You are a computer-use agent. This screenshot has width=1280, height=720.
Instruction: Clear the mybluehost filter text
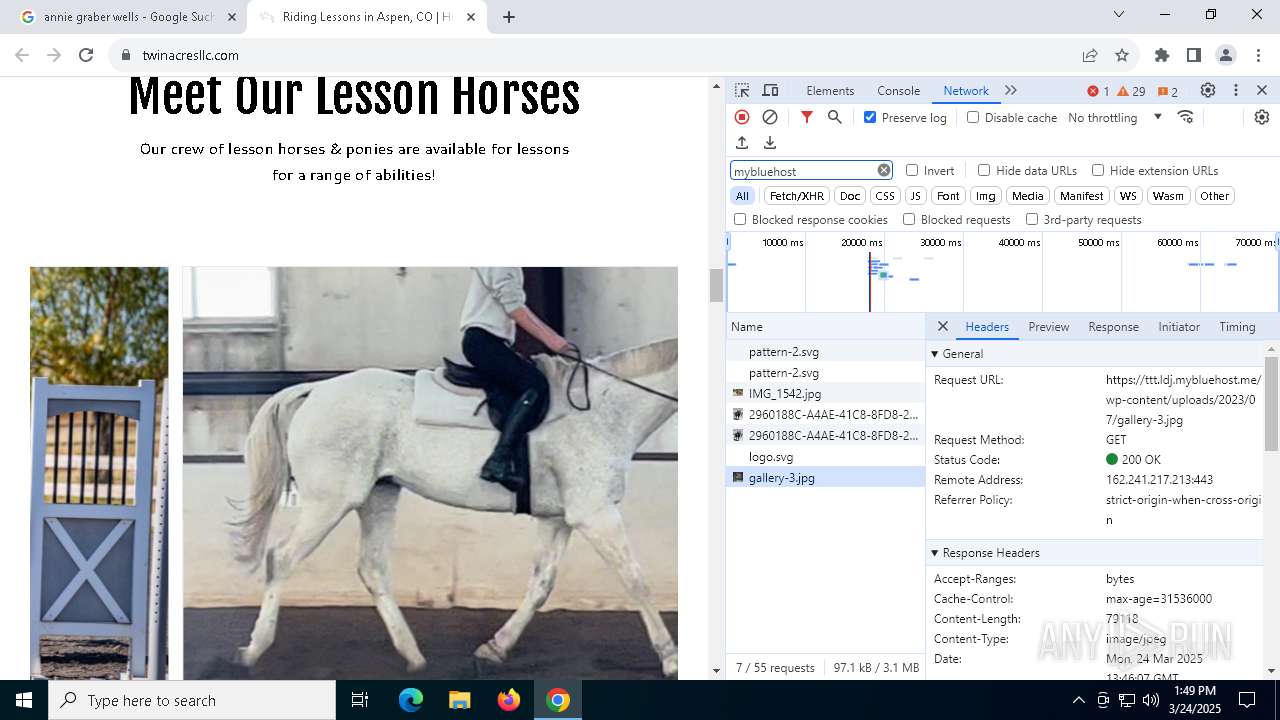884,170
